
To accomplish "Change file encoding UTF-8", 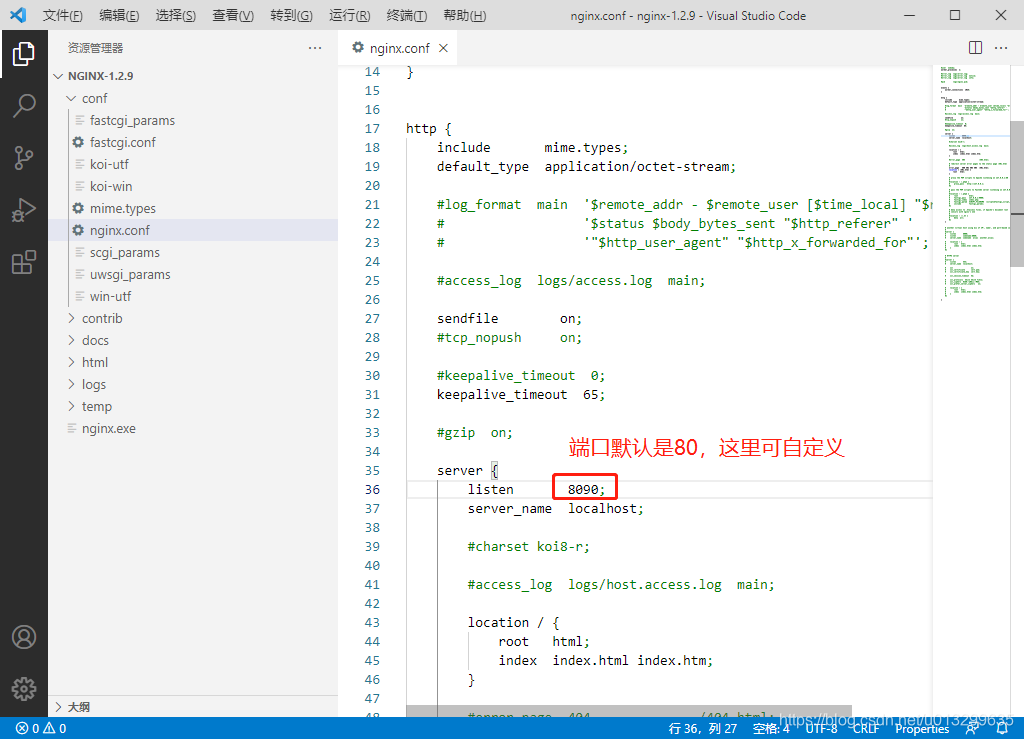I will 822,729.
